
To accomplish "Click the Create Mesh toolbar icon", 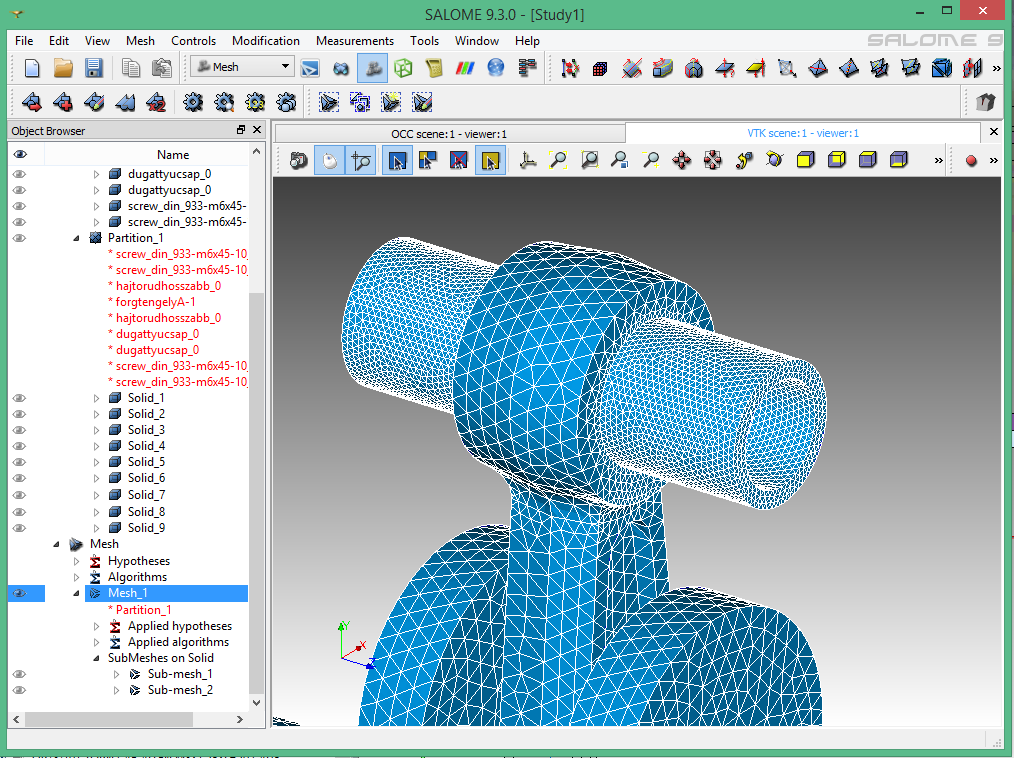I will point(32,102).
